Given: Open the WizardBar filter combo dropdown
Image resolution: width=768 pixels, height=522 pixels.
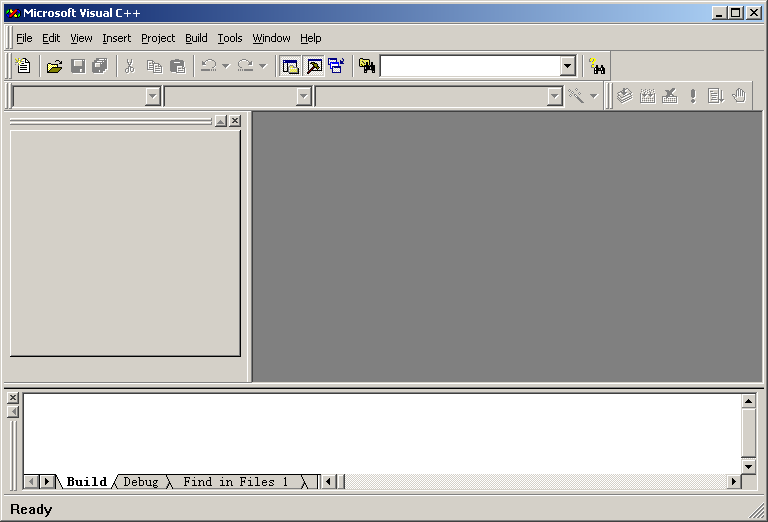Looking at the screenshot, I should 304,96.
